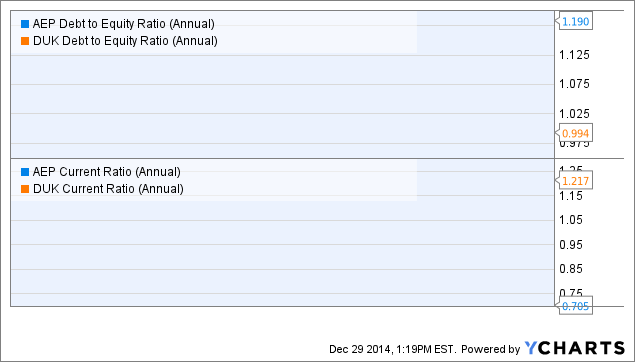Select the AEP Current Ratio legend label
635x362 pixels.
107,172
